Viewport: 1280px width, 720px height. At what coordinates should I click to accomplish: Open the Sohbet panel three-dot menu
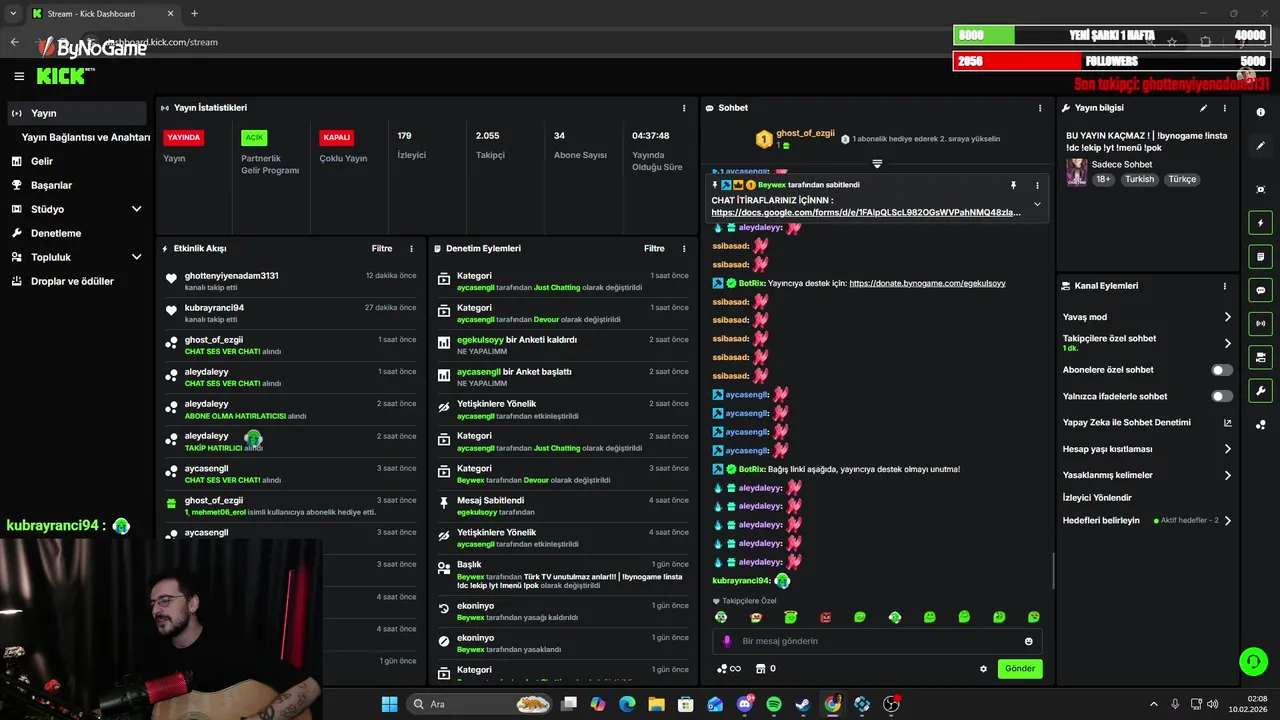pyautogui.click(x=1040, y=108)
